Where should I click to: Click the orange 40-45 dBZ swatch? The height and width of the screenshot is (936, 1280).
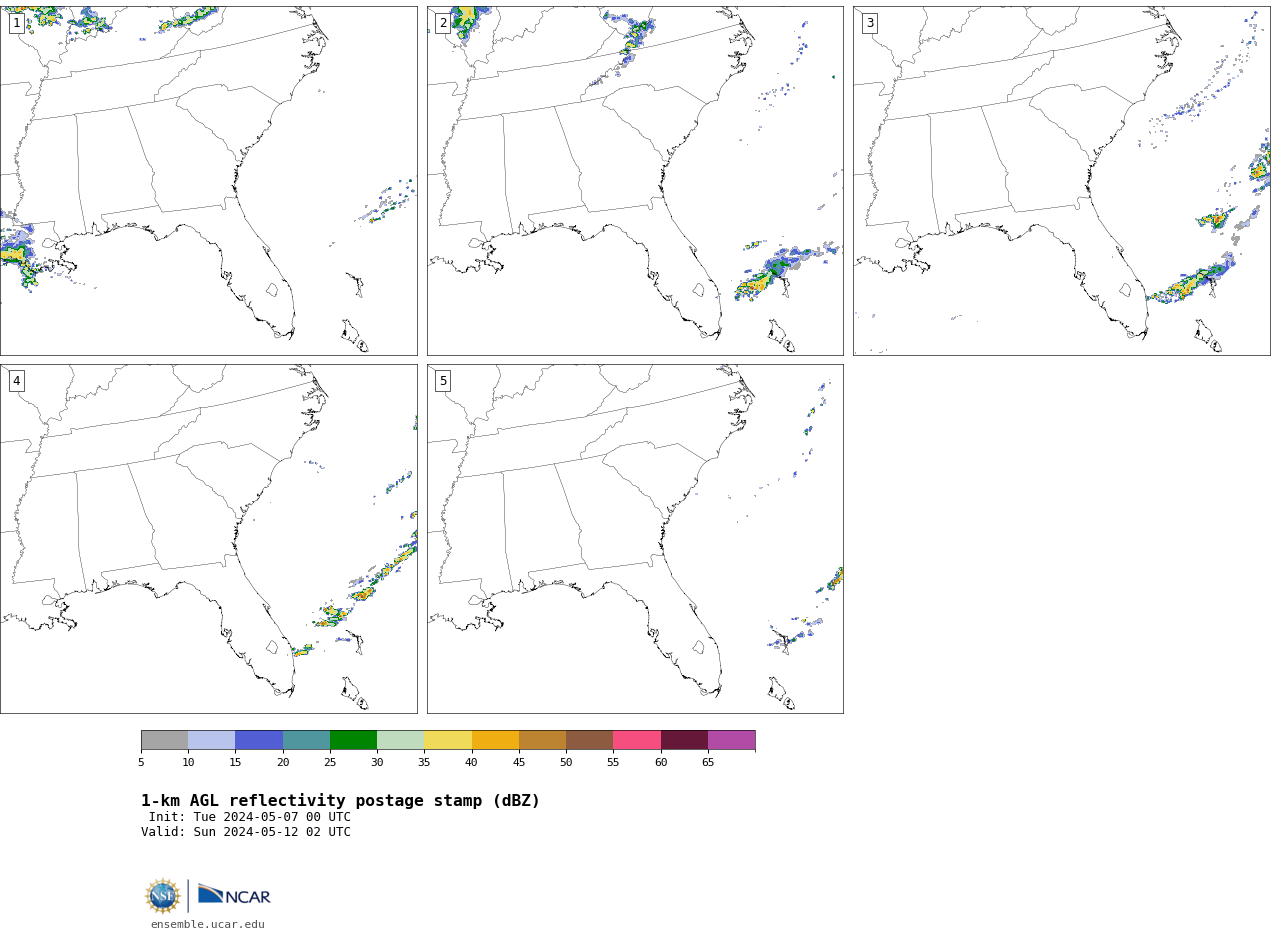point(495,740)
